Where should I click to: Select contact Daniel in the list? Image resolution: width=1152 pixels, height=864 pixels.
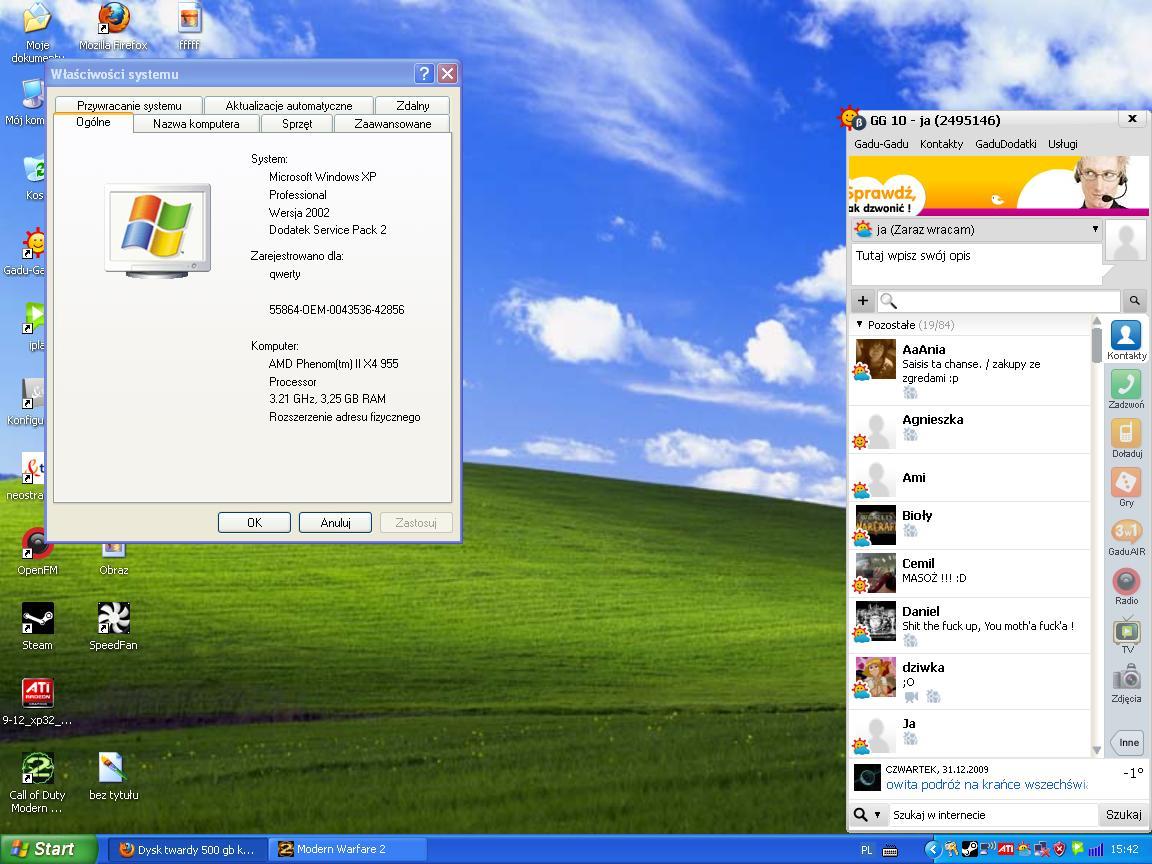pos(970,624)
